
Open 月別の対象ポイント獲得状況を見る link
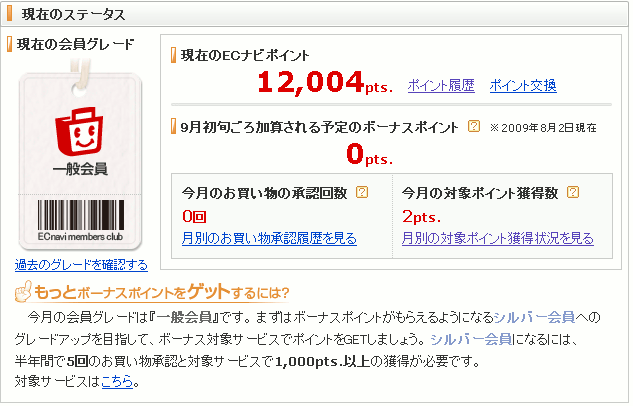point(498,238)
